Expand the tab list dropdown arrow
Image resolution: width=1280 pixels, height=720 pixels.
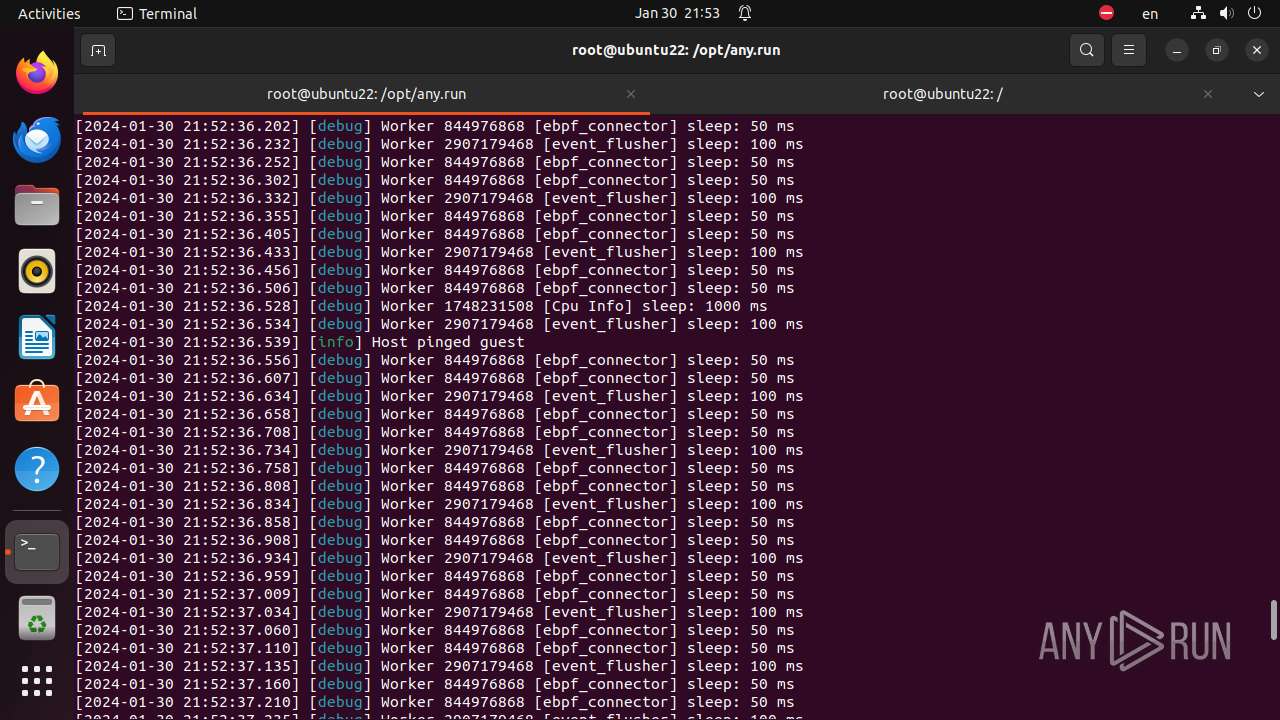[x=1259, y=94]
